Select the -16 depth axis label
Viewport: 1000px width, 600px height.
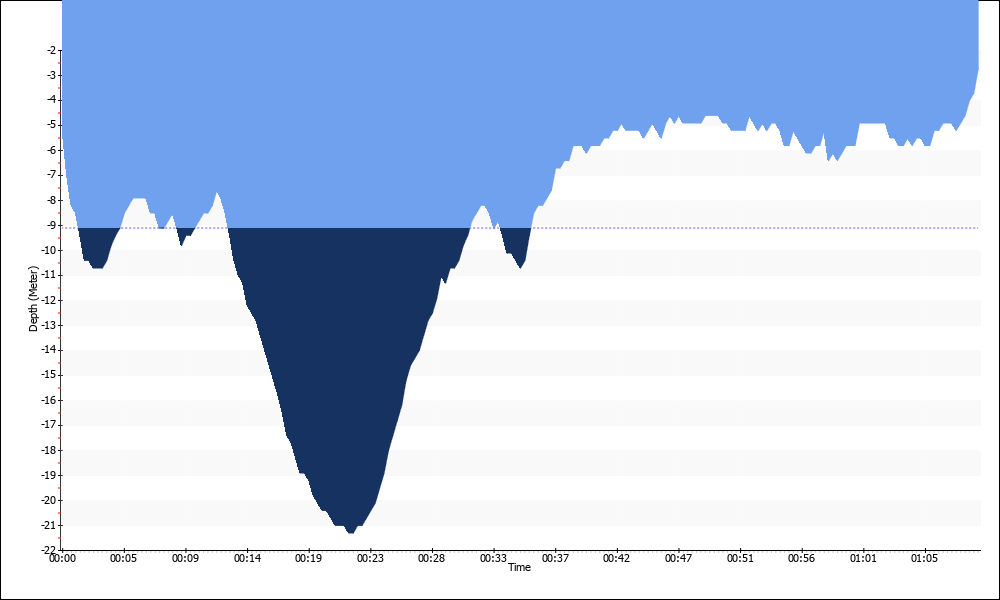pyautogui.click(x=49, y=400)
